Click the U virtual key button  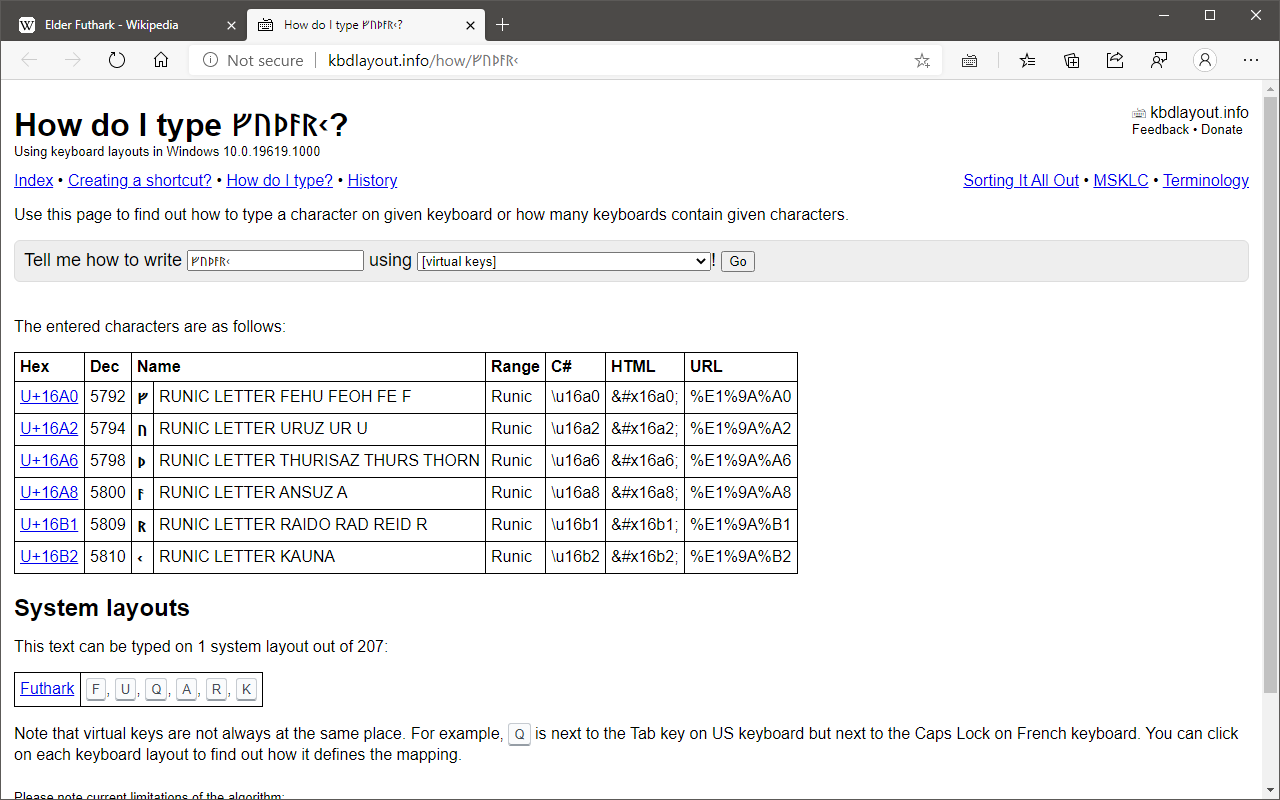pos(125,689)
